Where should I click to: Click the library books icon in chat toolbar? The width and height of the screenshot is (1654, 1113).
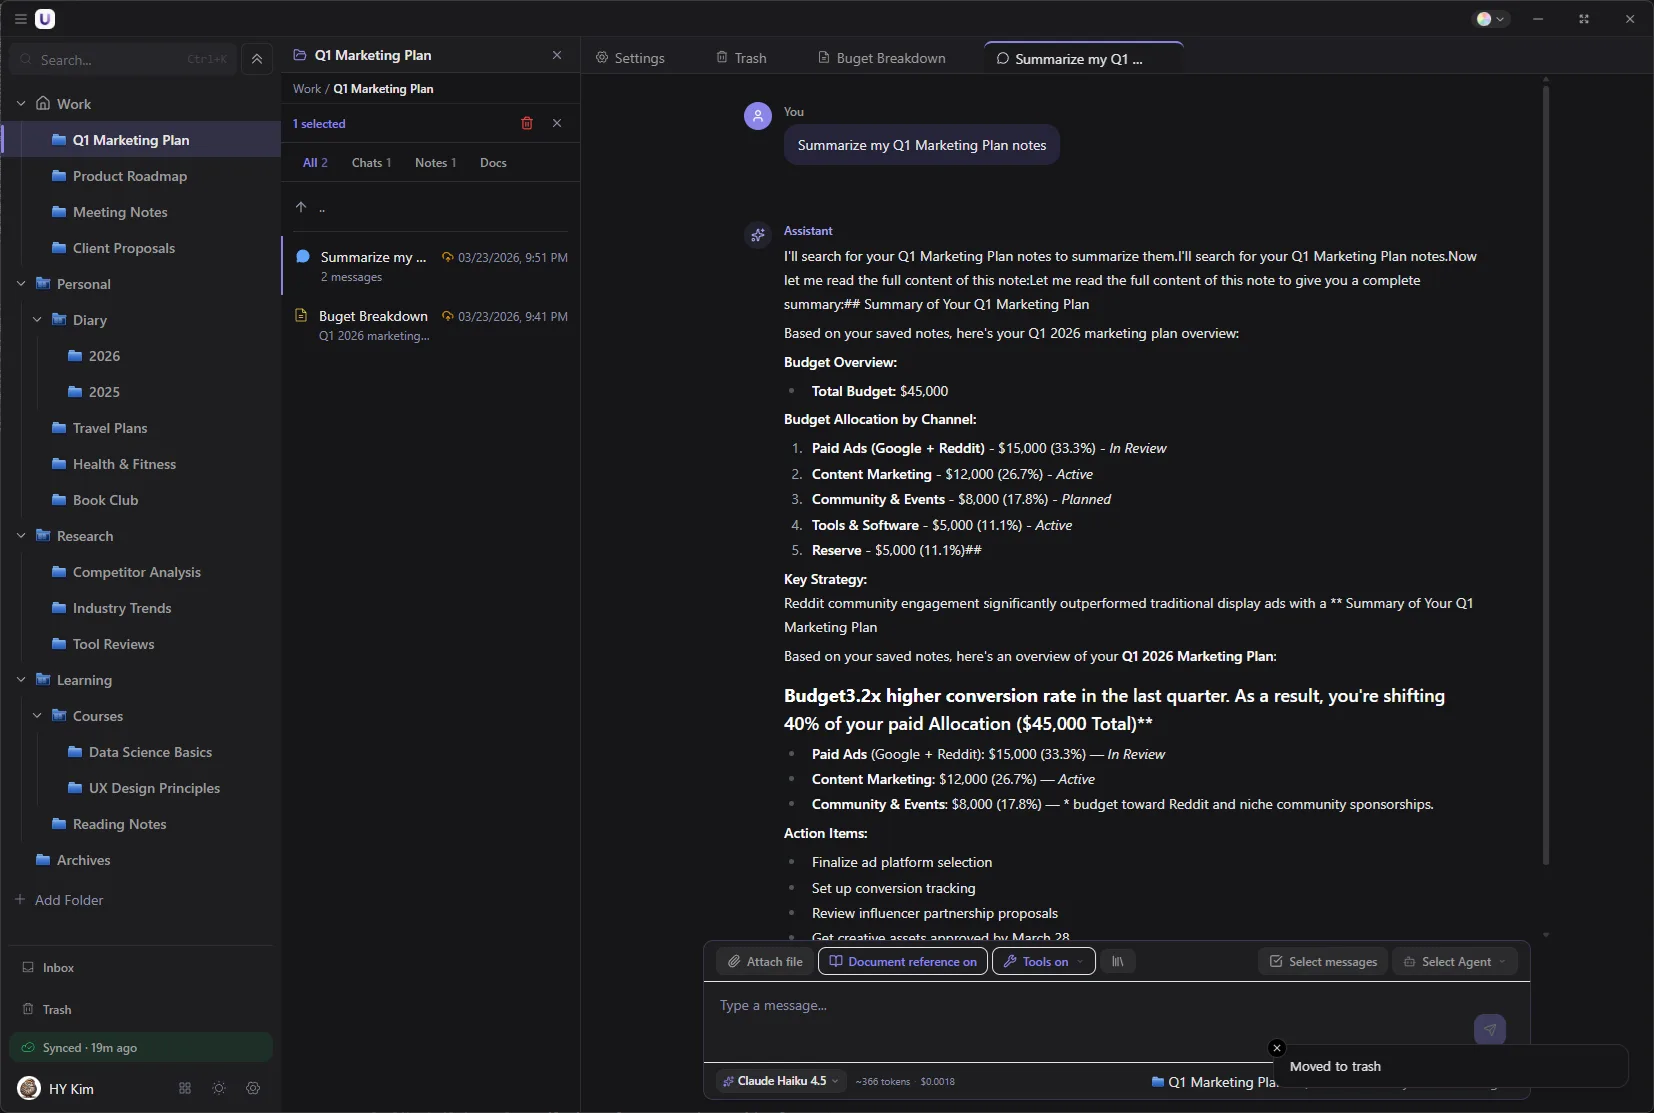[1118, 961]
